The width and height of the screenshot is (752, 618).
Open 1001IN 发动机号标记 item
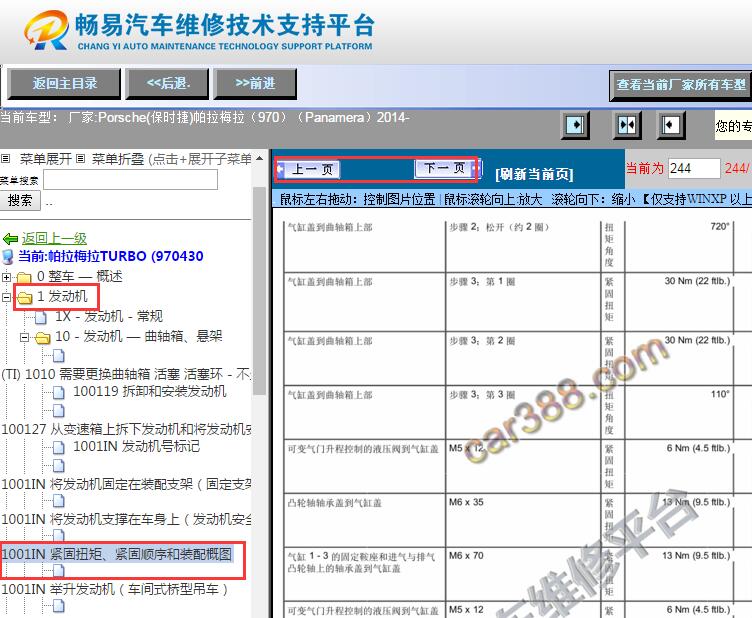point(136,446)
